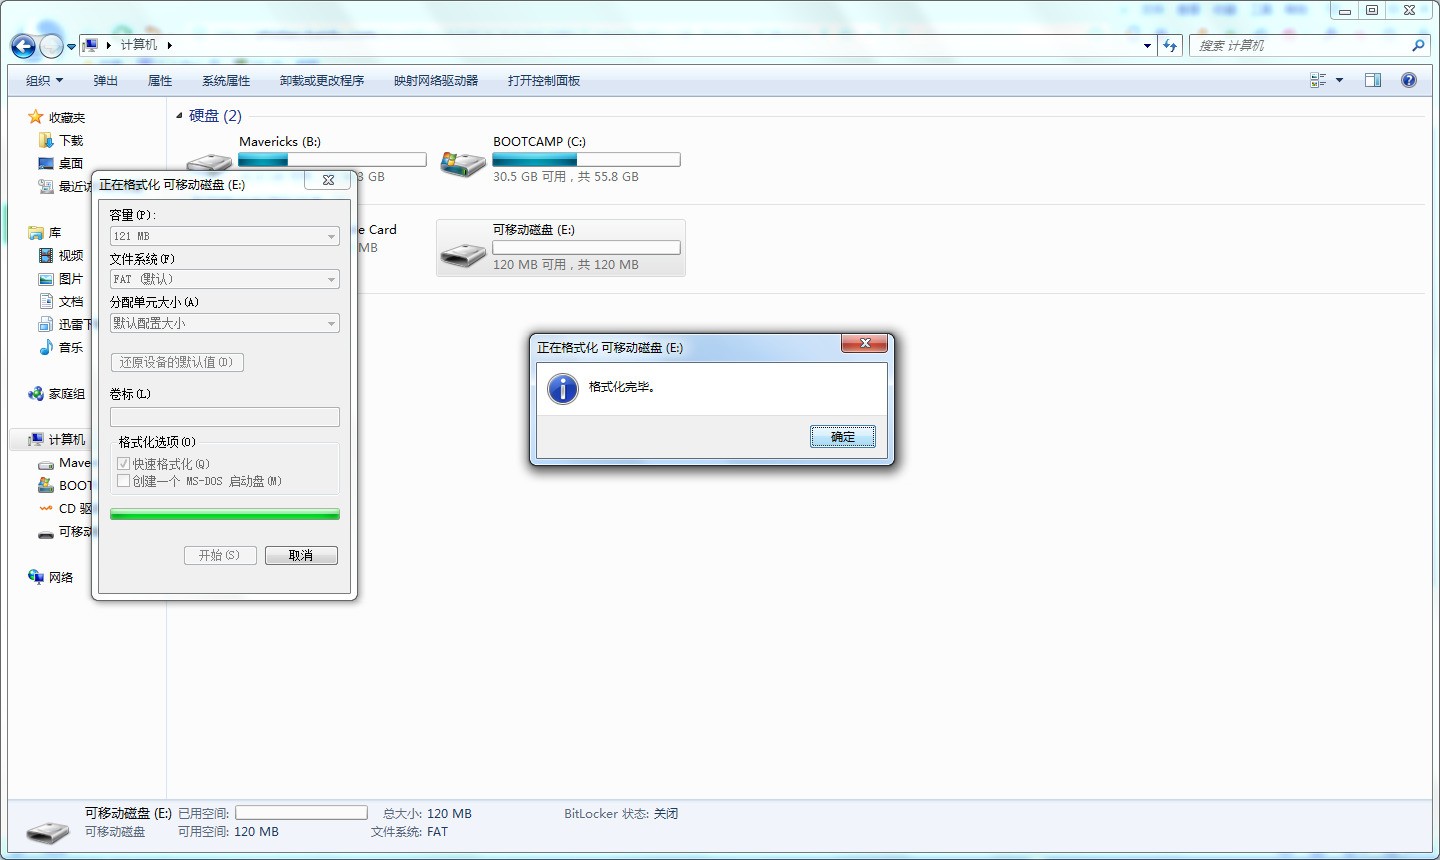
Task: Toggle the preview pane
Action: pyautogui.click(x=1373, y=80)
